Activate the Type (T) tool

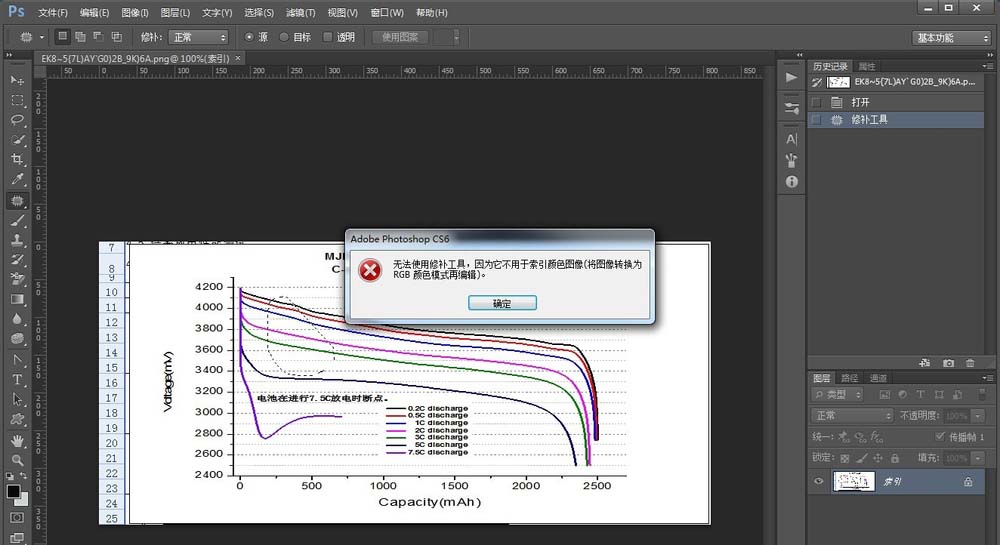[17, 380]
